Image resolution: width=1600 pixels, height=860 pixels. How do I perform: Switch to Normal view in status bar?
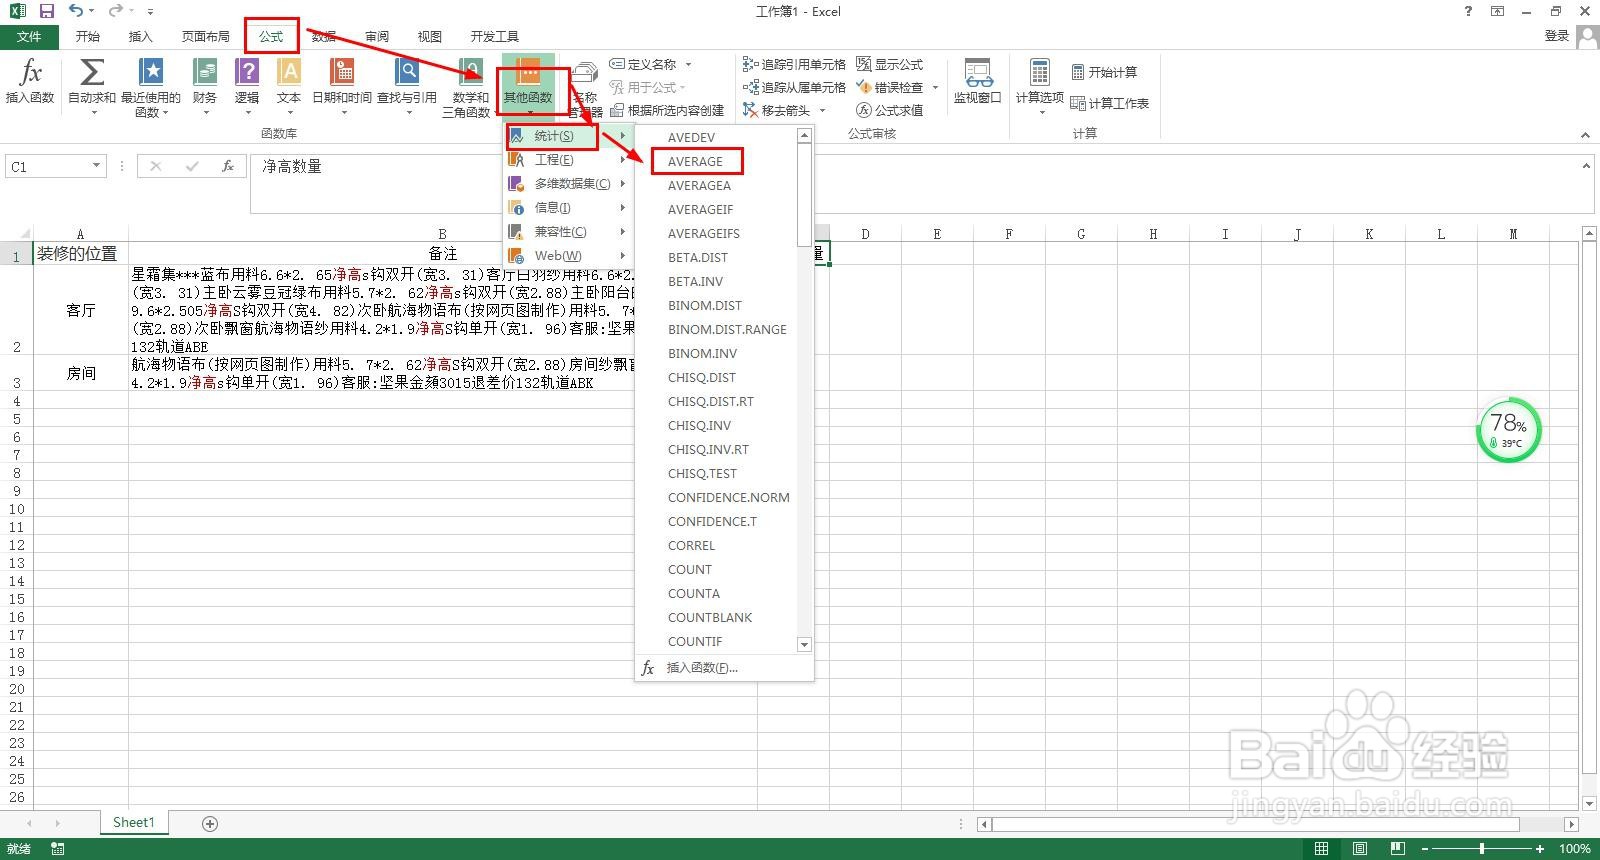1322,849
